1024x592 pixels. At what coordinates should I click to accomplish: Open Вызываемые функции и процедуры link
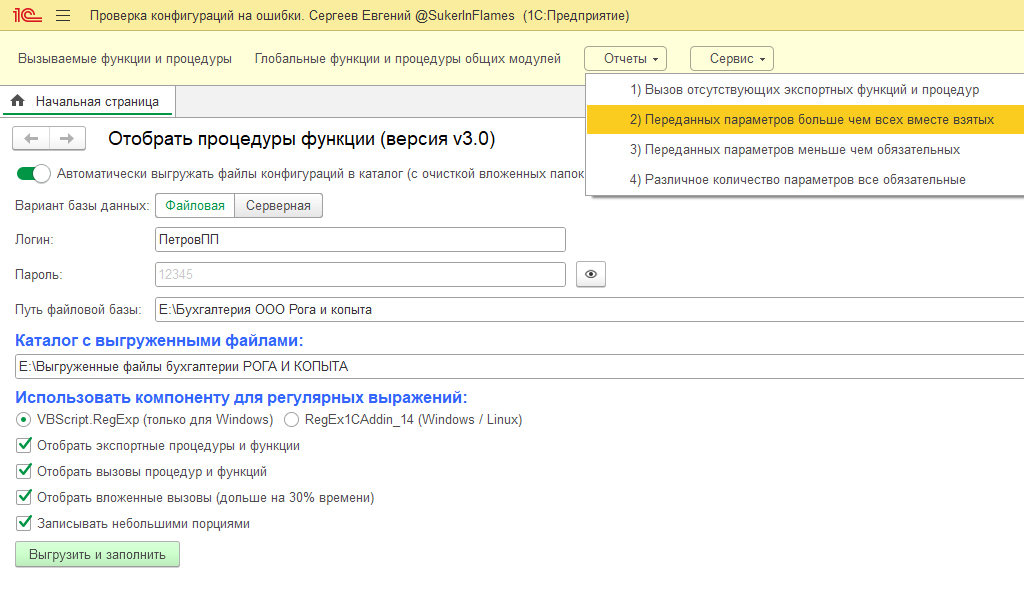tap(125, 59)
